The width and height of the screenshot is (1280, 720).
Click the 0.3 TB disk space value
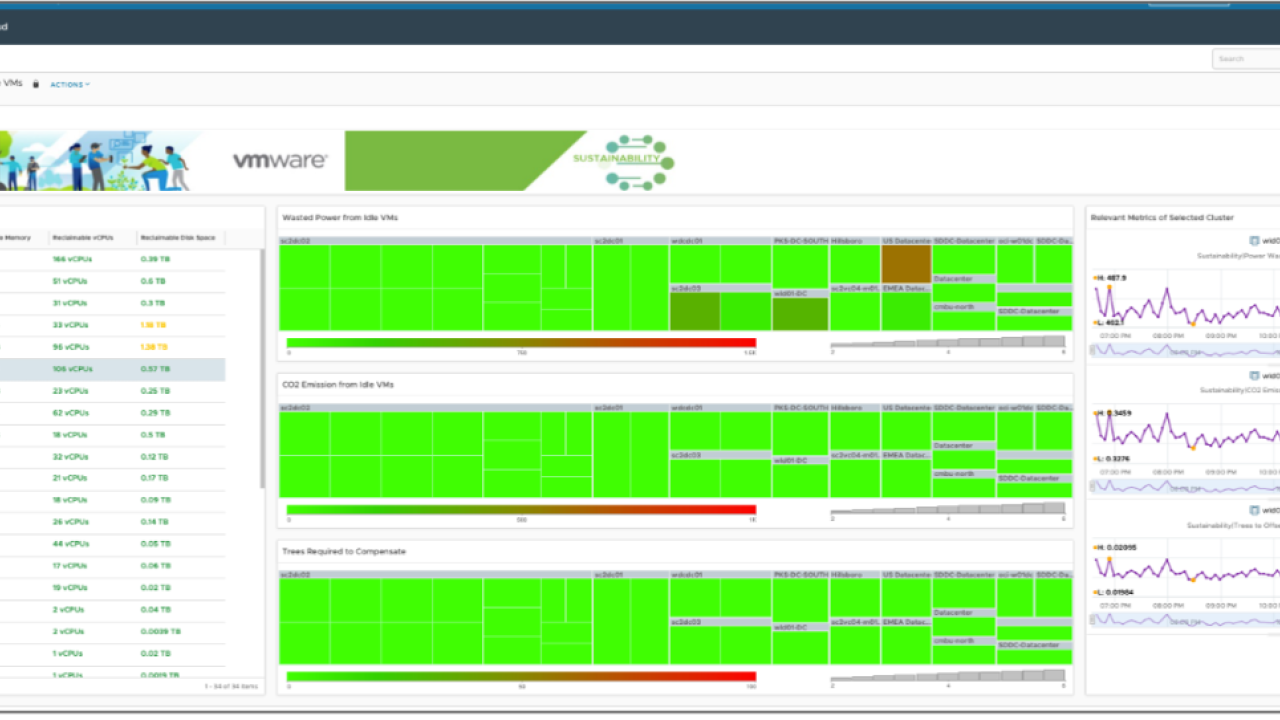click(153, 303)
